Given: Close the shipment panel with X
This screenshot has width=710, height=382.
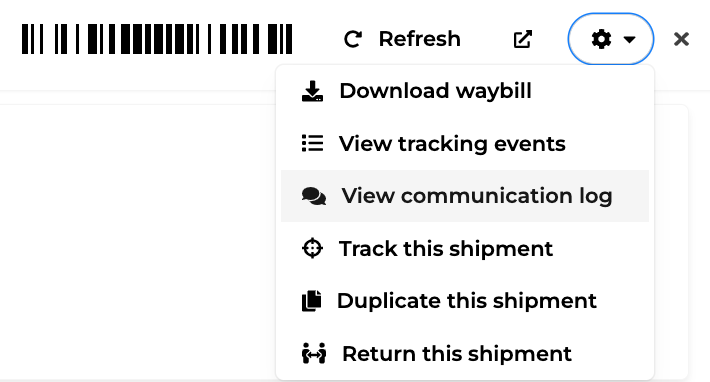Looking at the screenshot, I should [x=681, y=39].
